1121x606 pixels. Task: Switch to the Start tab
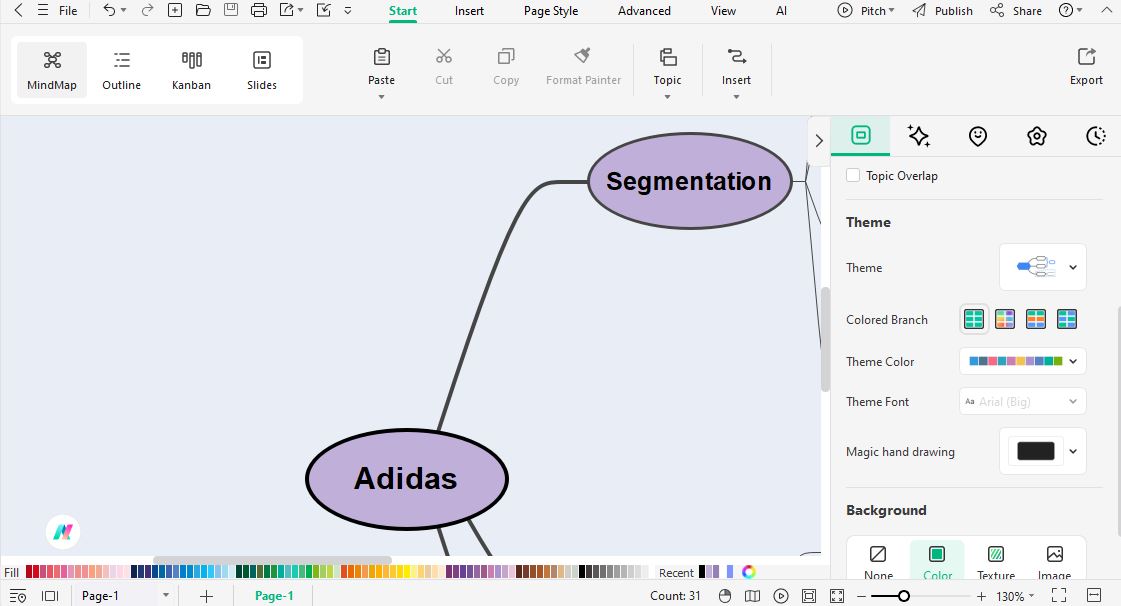click(403, 11)
